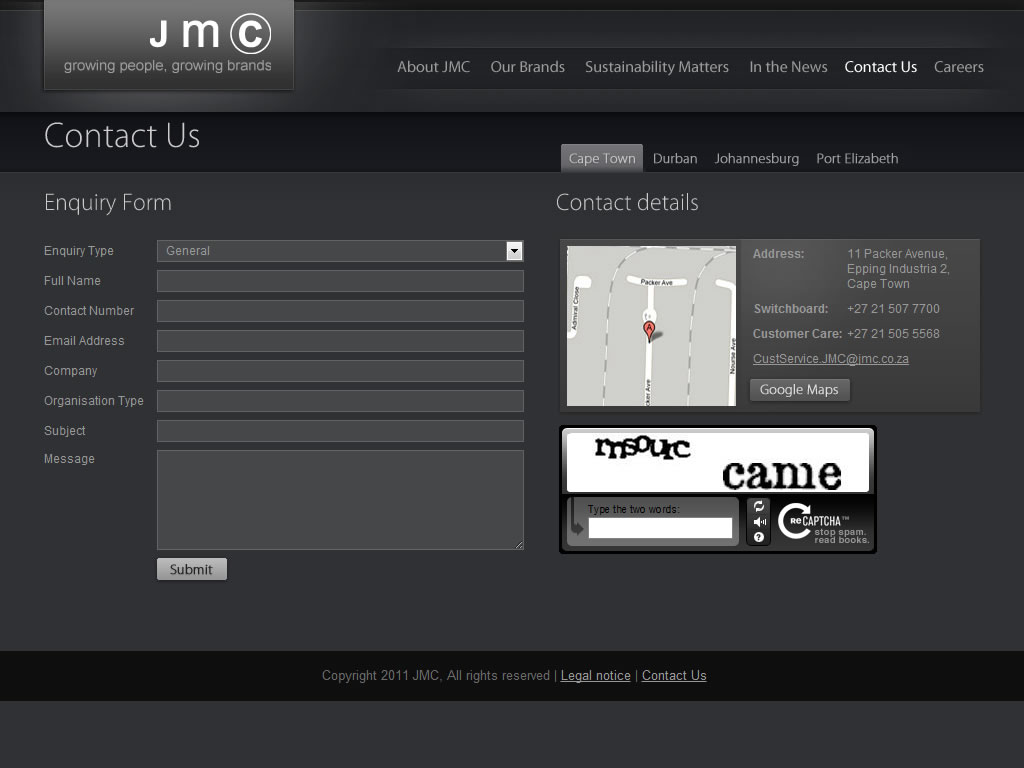Click the reCAPTCHA audio challenge icon
Image resolution: width=1024 pixels, height=768 pixels.
[x=759, y=522]
